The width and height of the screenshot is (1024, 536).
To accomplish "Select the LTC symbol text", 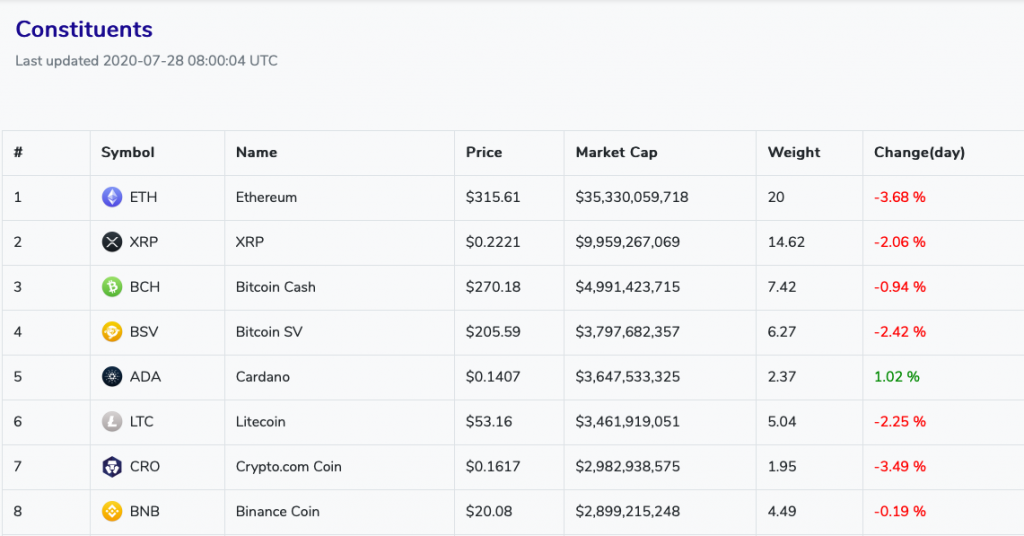I will (141, 422).
